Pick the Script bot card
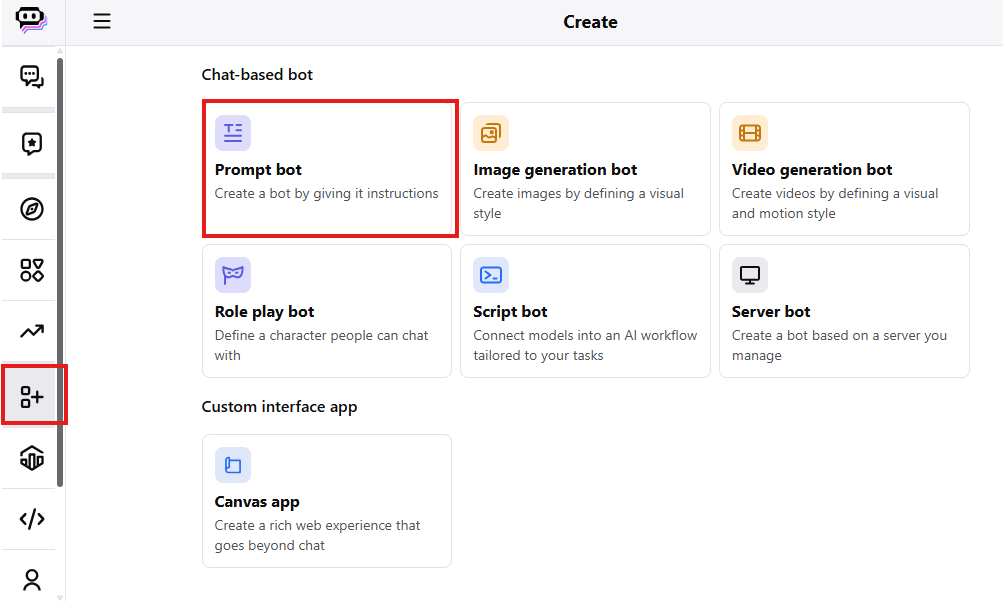Viewport: 1003px width, 601px height. coord(585,311)
